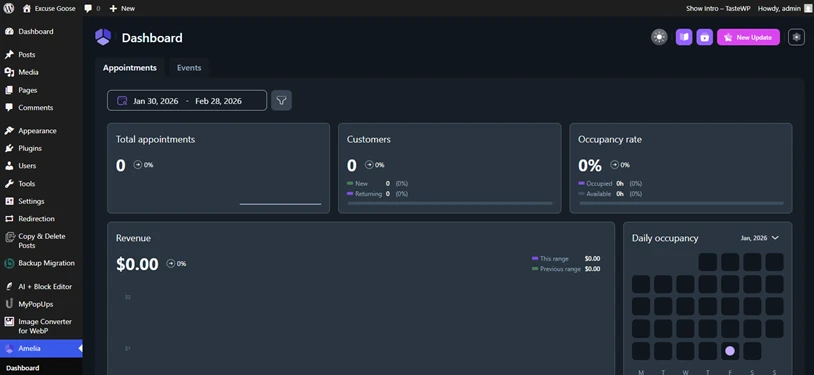Click the Plugins plug icon

click(x=9, y=148)
